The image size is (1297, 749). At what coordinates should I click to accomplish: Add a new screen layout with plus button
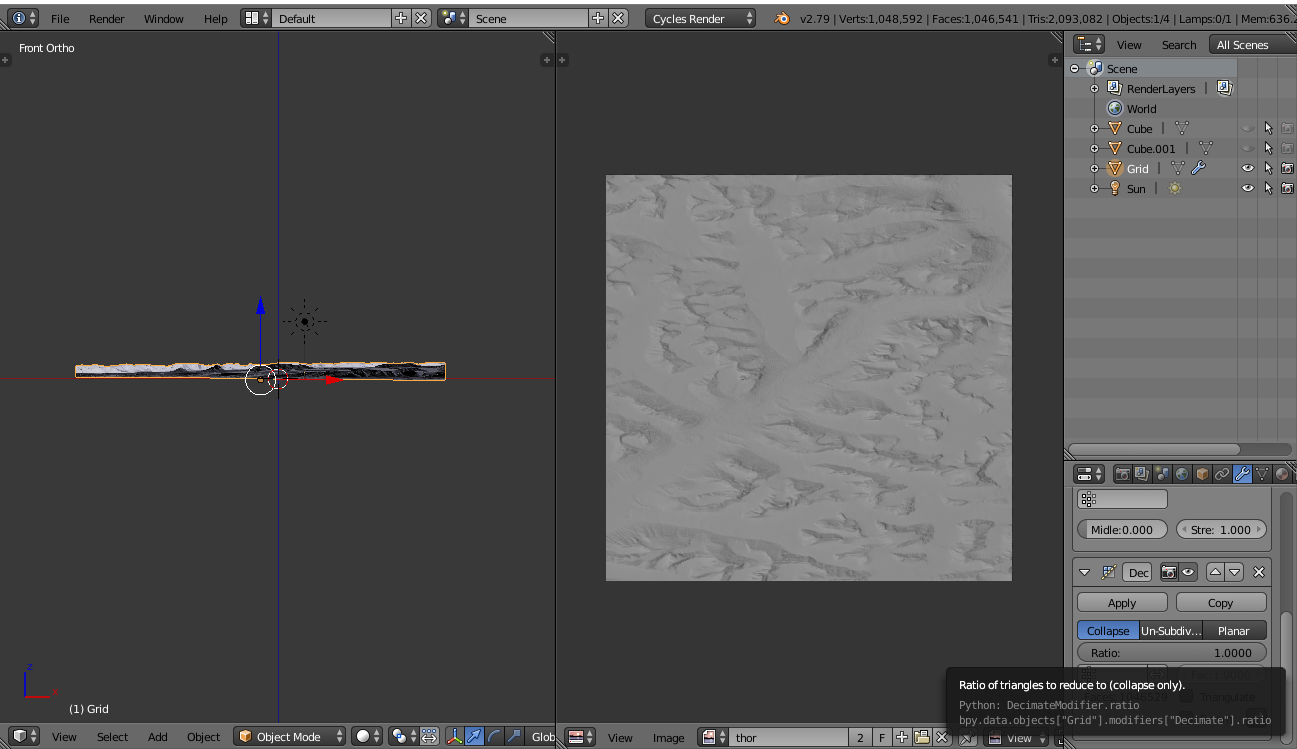[x=401, y=18]
